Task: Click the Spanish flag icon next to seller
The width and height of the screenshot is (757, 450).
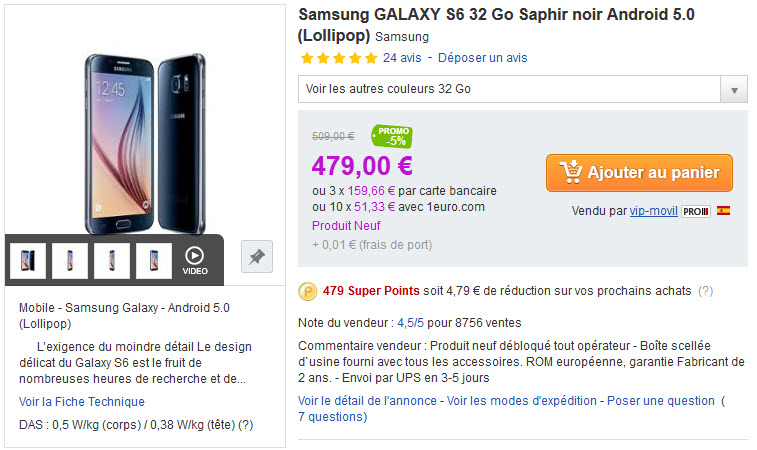Action: click(723, 211)
